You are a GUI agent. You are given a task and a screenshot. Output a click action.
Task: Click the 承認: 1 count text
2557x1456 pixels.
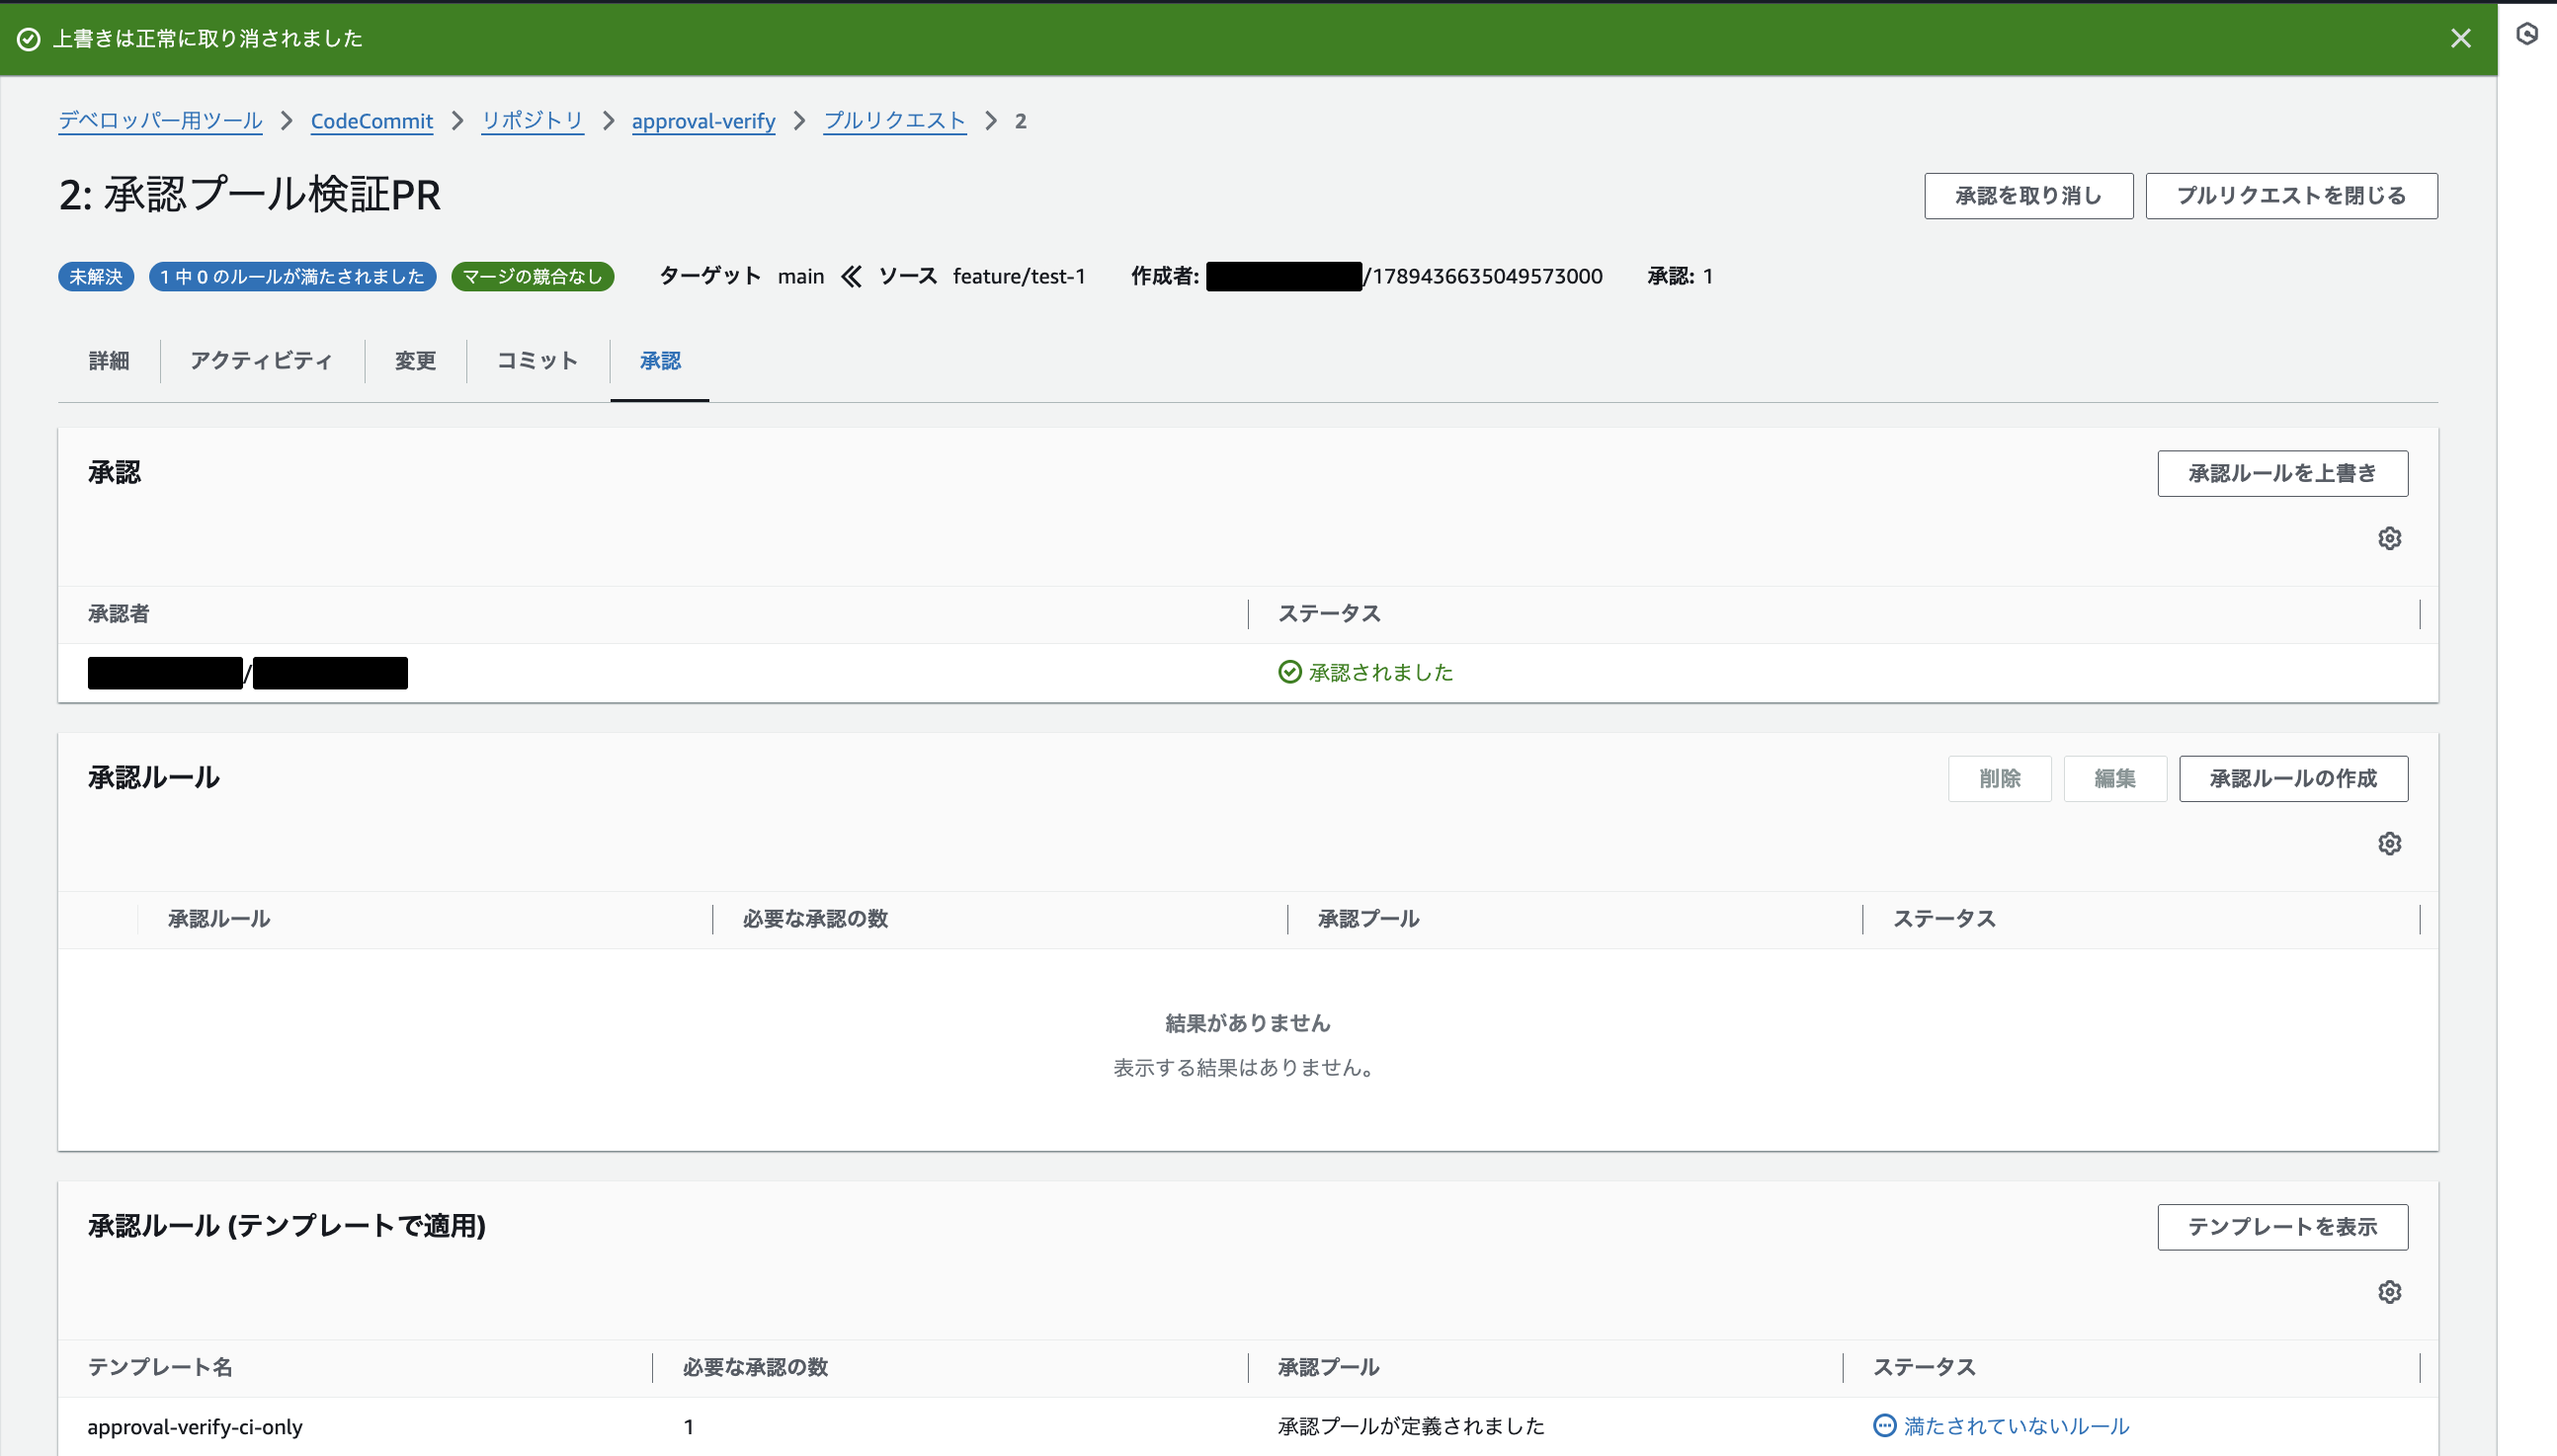[1679, 276]
